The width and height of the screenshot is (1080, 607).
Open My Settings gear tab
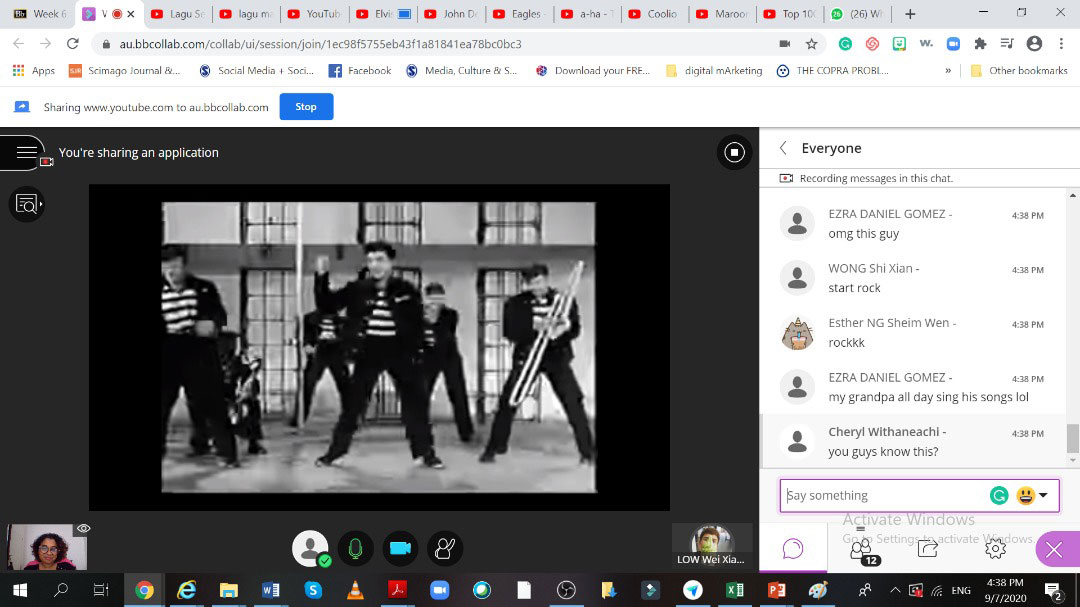pos(995,548)
